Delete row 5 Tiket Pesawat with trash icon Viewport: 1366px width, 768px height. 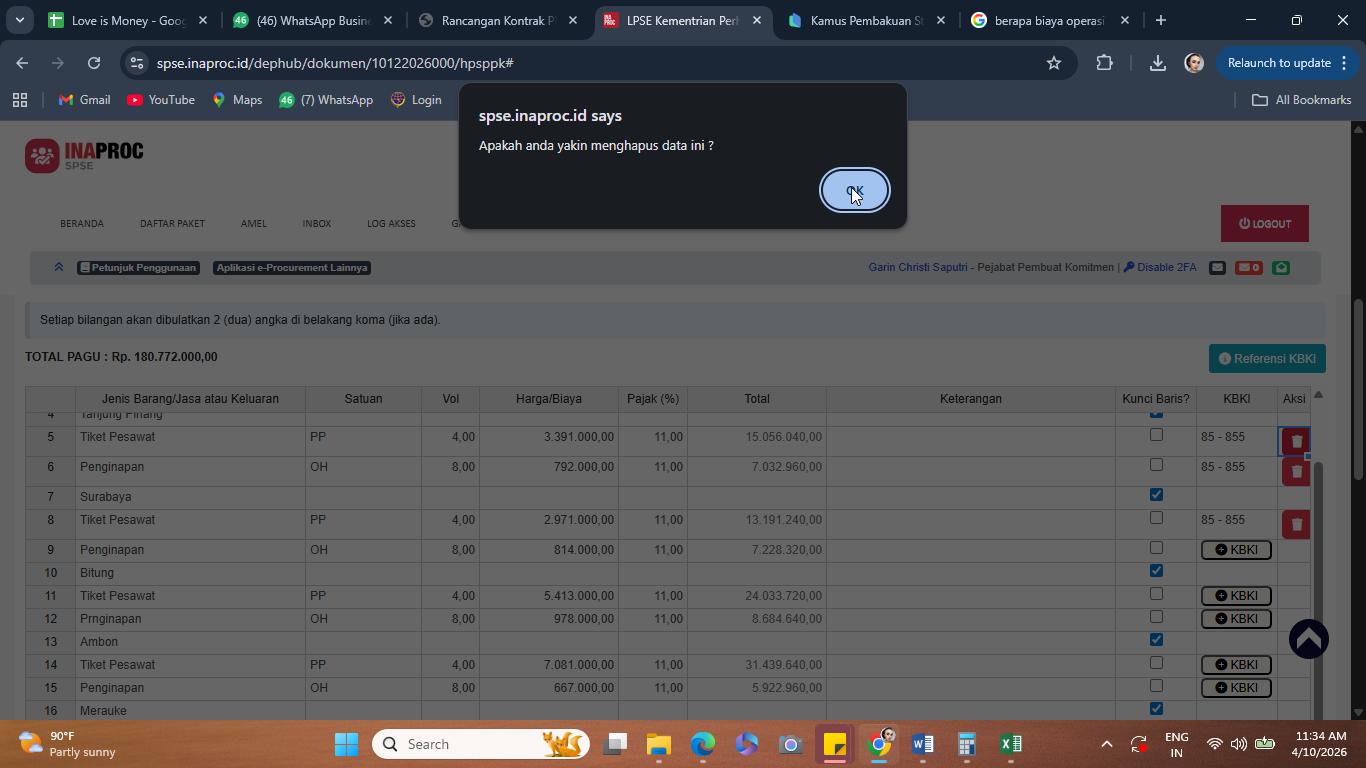1296,441
